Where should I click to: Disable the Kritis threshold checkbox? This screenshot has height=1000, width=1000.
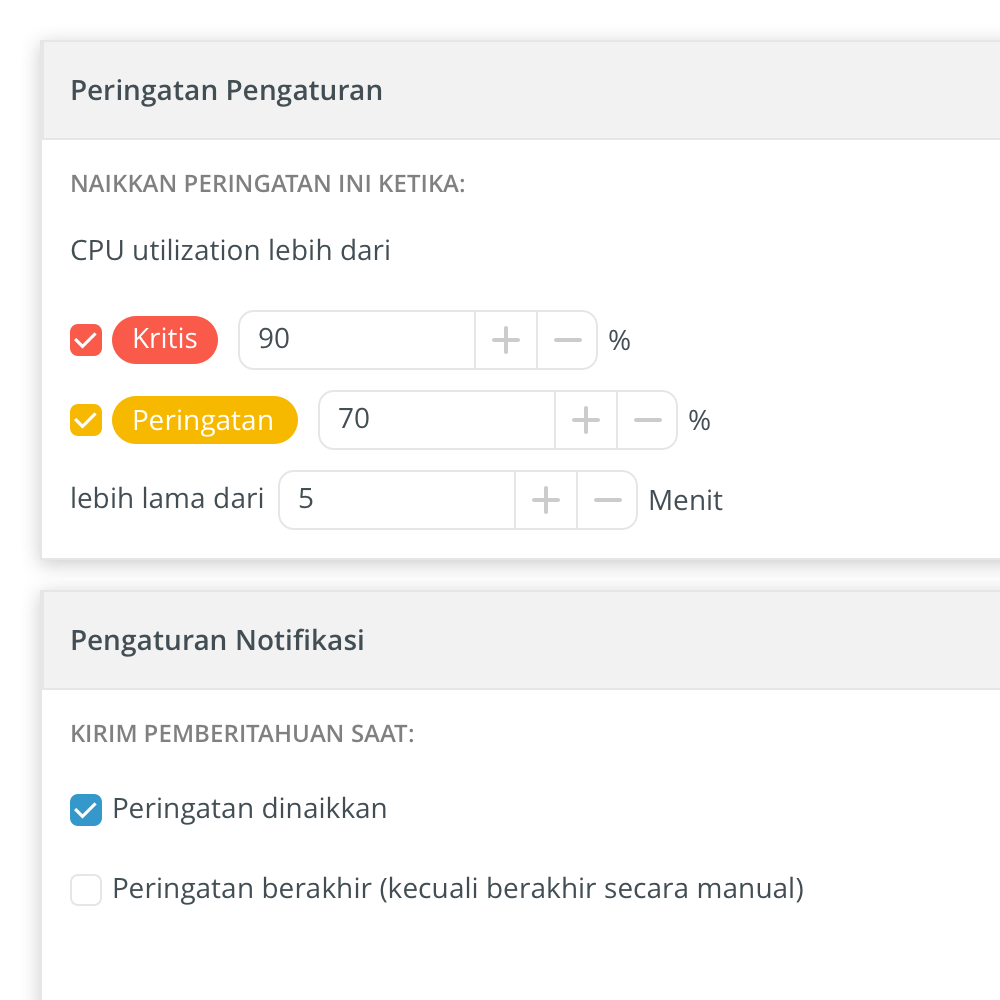tap(86, 340)
